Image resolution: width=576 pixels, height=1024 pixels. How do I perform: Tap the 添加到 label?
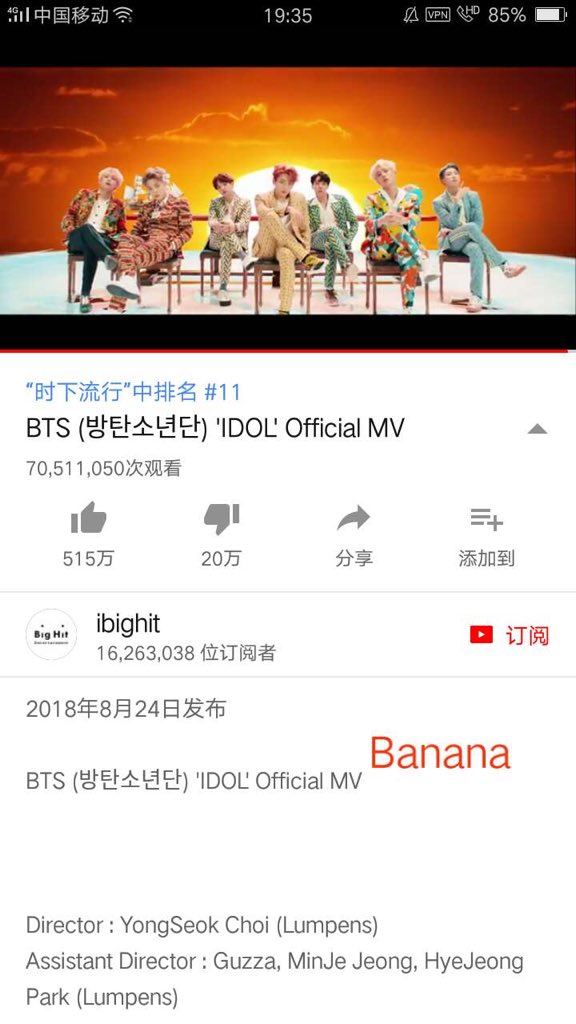(487, 558)
